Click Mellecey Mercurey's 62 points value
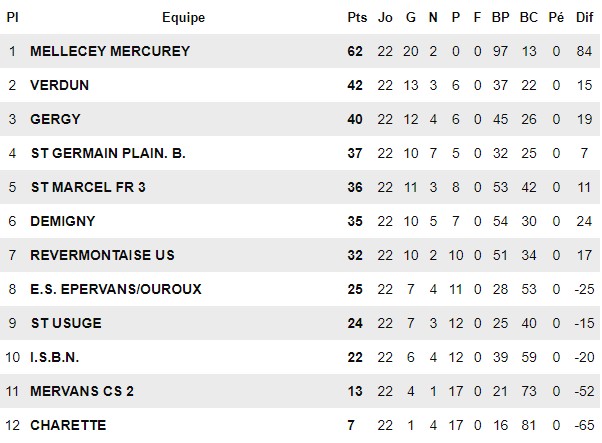The height and width of the screenshot is (443, 602). point(355,51)
